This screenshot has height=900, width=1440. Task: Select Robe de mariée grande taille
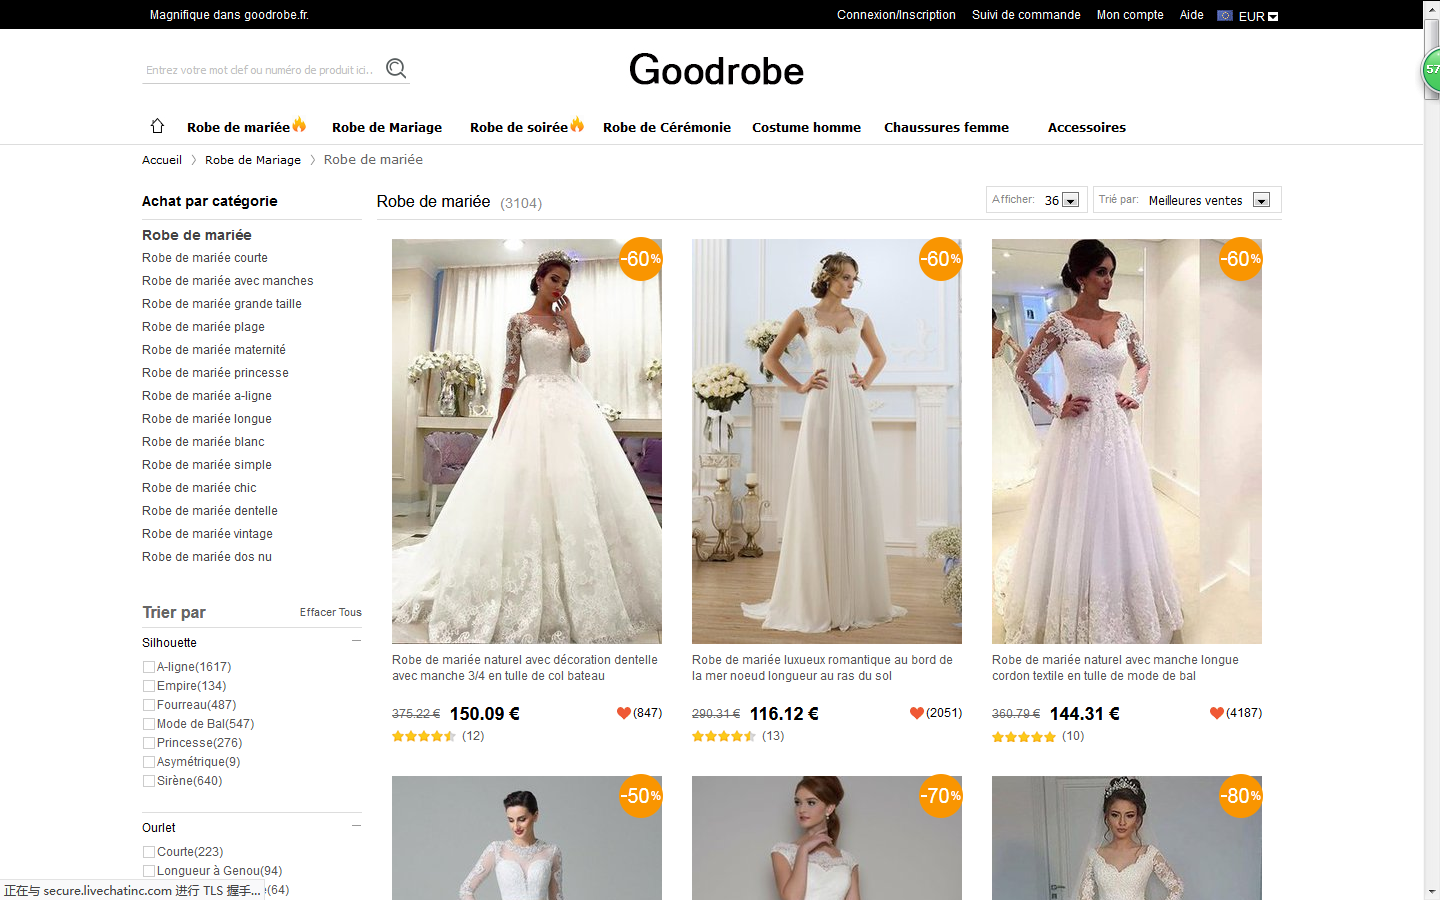pyautogui.click(x=222, y=304)
